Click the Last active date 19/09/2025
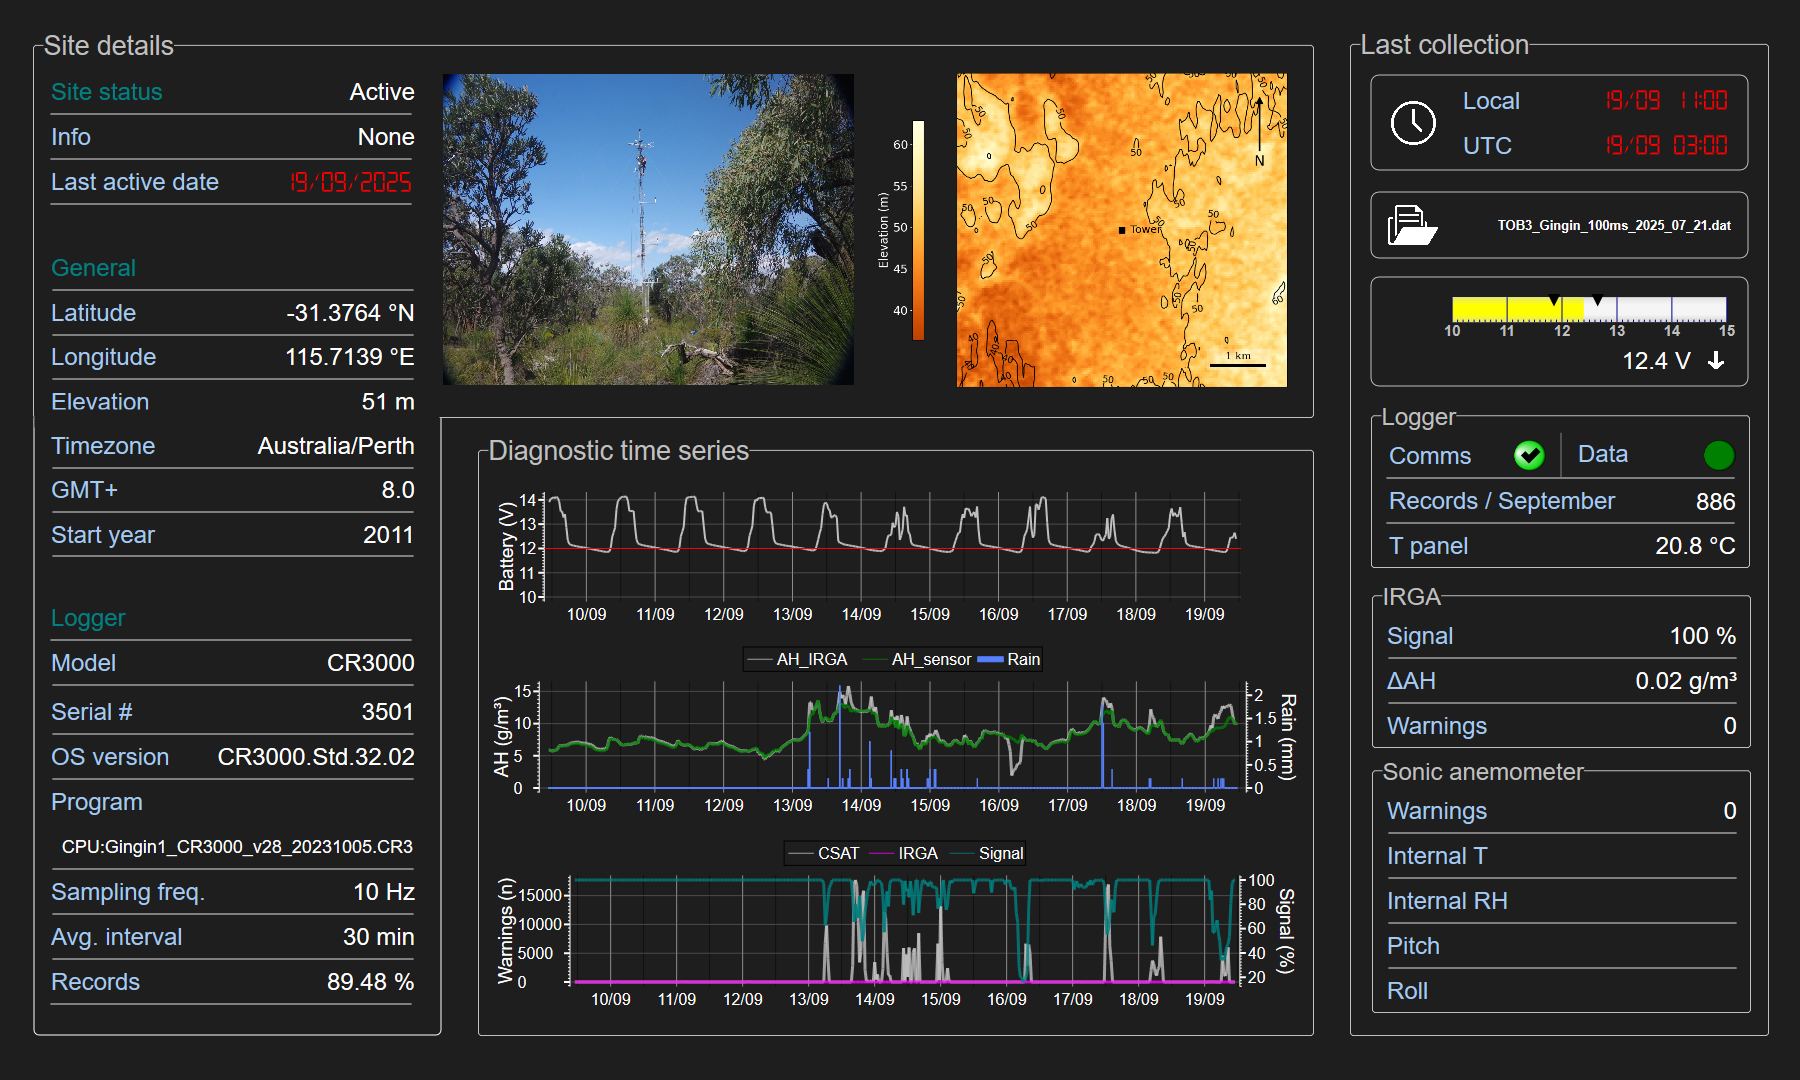1800x1080 pixels. (351, 182)
